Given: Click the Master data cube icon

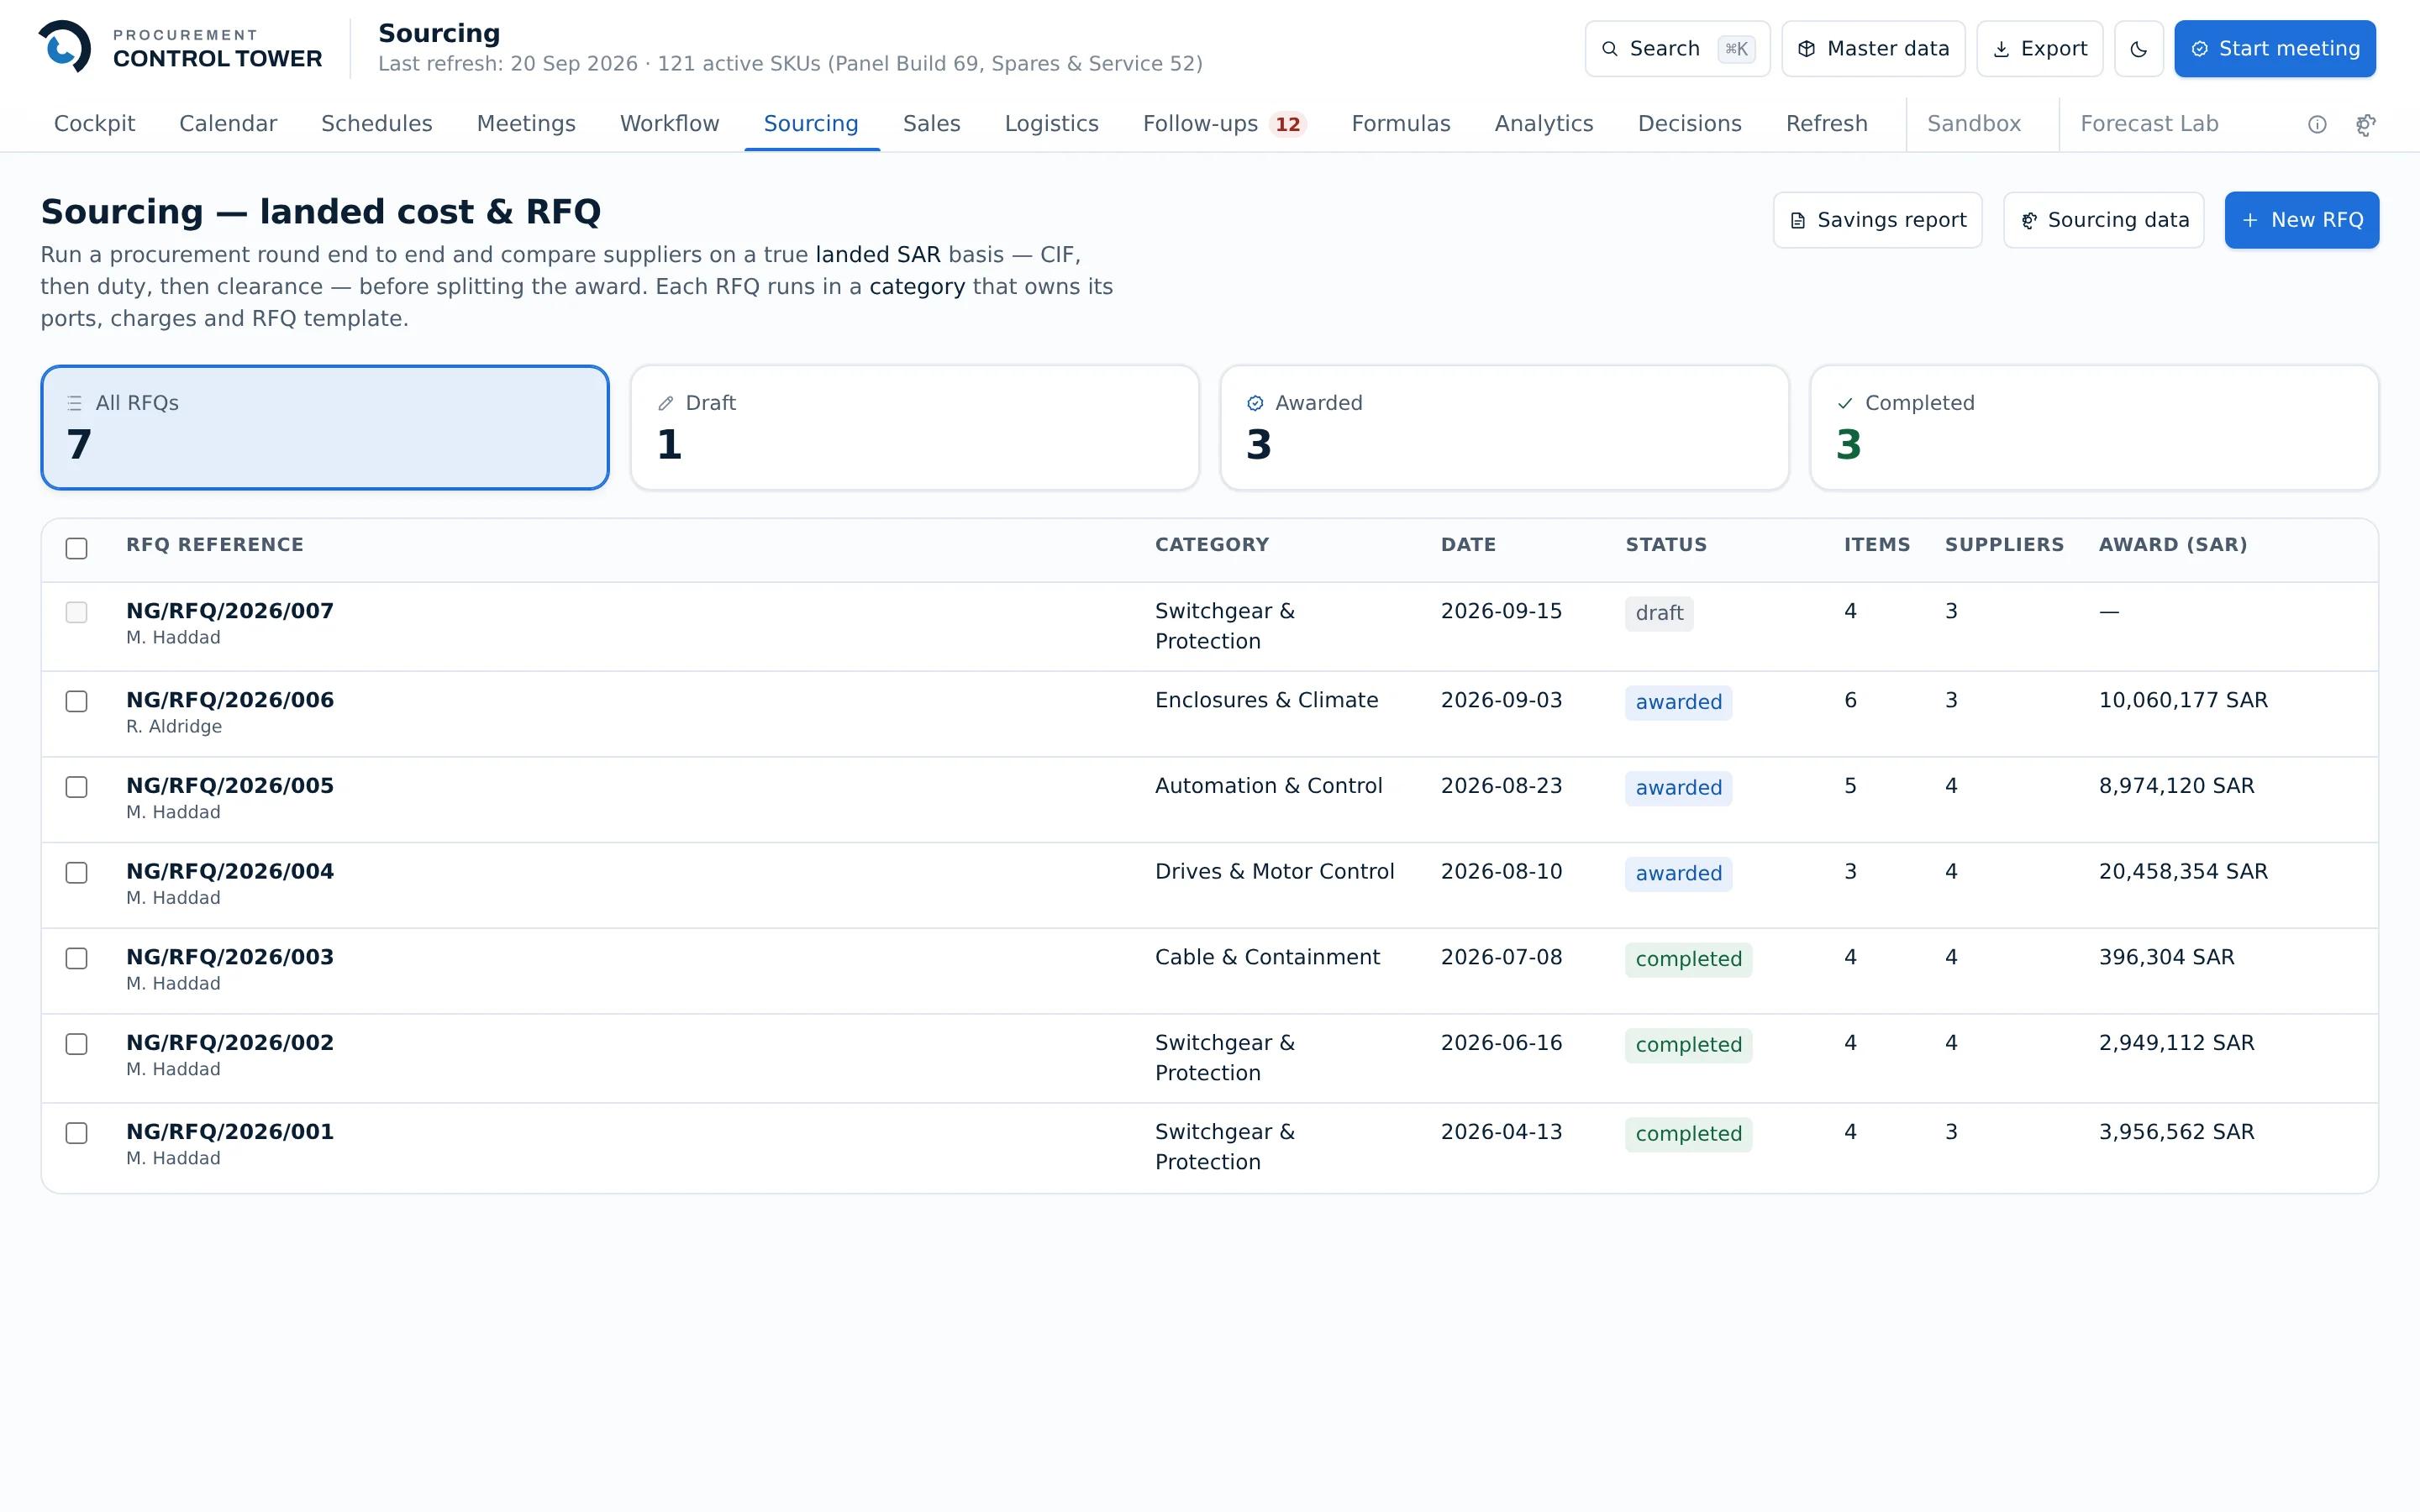Looking at the screenshot, I should click(1806, 49).
